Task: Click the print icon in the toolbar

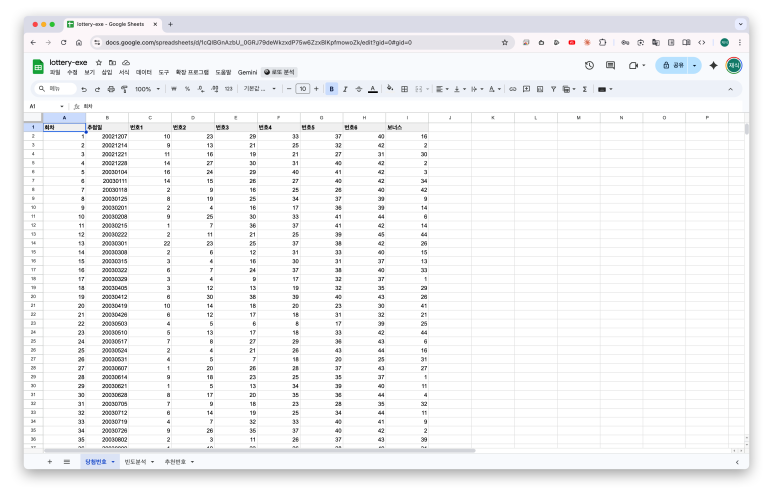Action: tap(110, 89)
